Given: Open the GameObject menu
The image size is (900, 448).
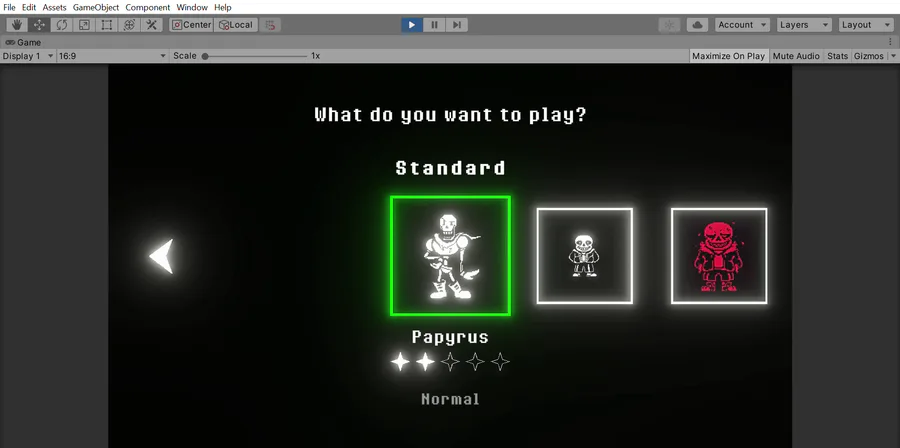Looking at the screenshot, I should point(96,7).
